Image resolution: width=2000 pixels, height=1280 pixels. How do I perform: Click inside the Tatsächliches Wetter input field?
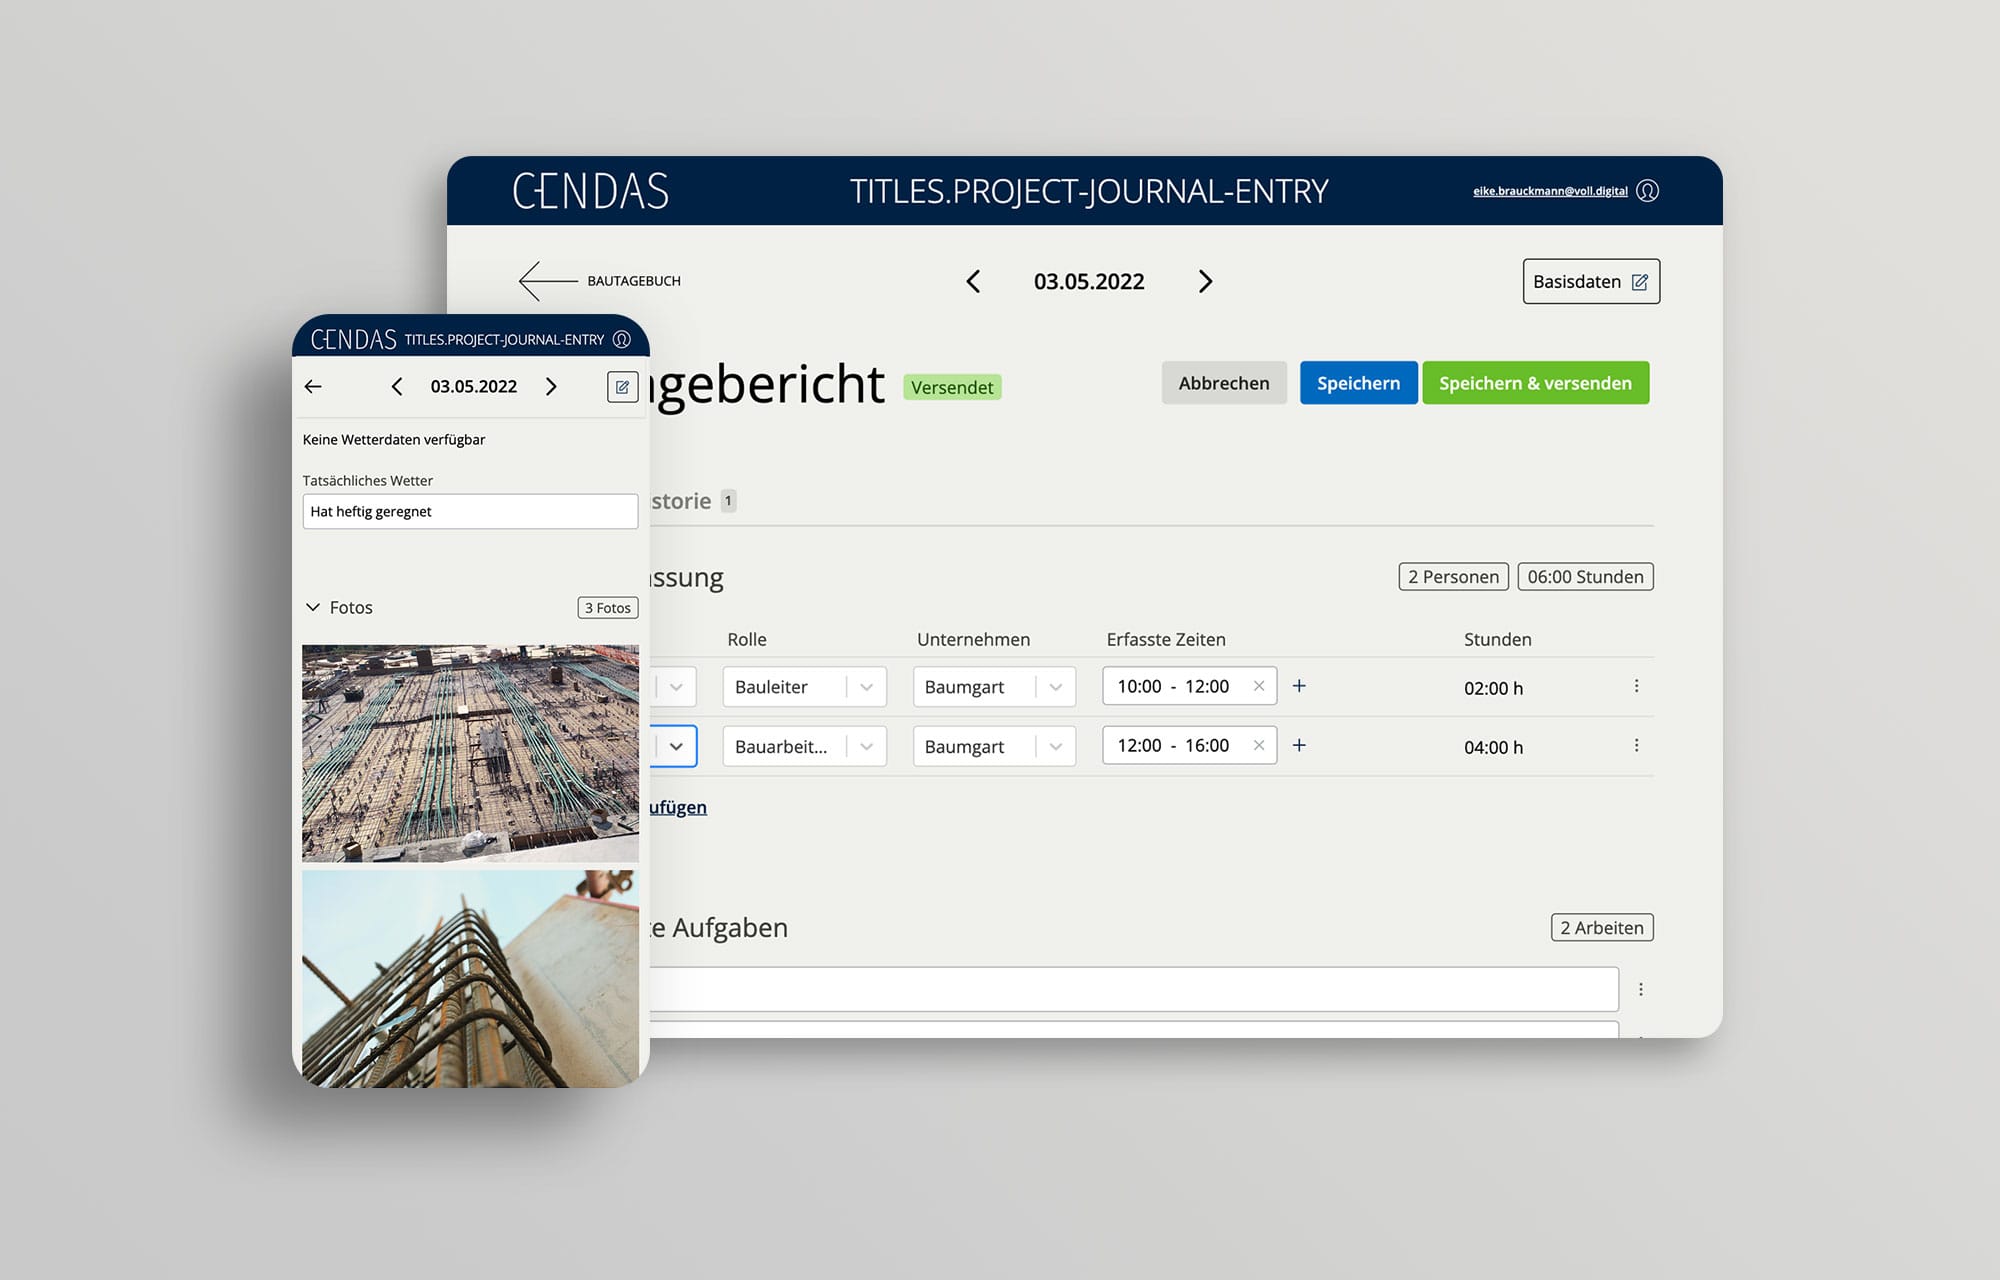tap(470, 511)
